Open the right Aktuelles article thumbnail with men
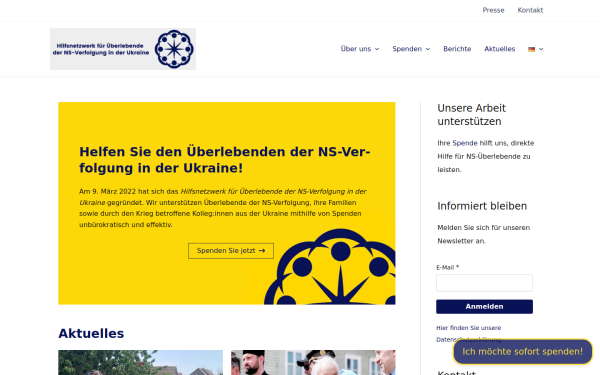Image resolution: width=600 pixels, height=375 pixels. 313,362
